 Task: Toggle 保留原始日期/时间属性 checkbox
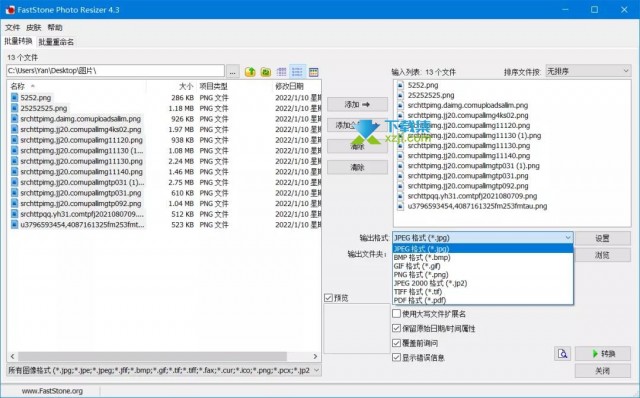click(x=396, y=328)
